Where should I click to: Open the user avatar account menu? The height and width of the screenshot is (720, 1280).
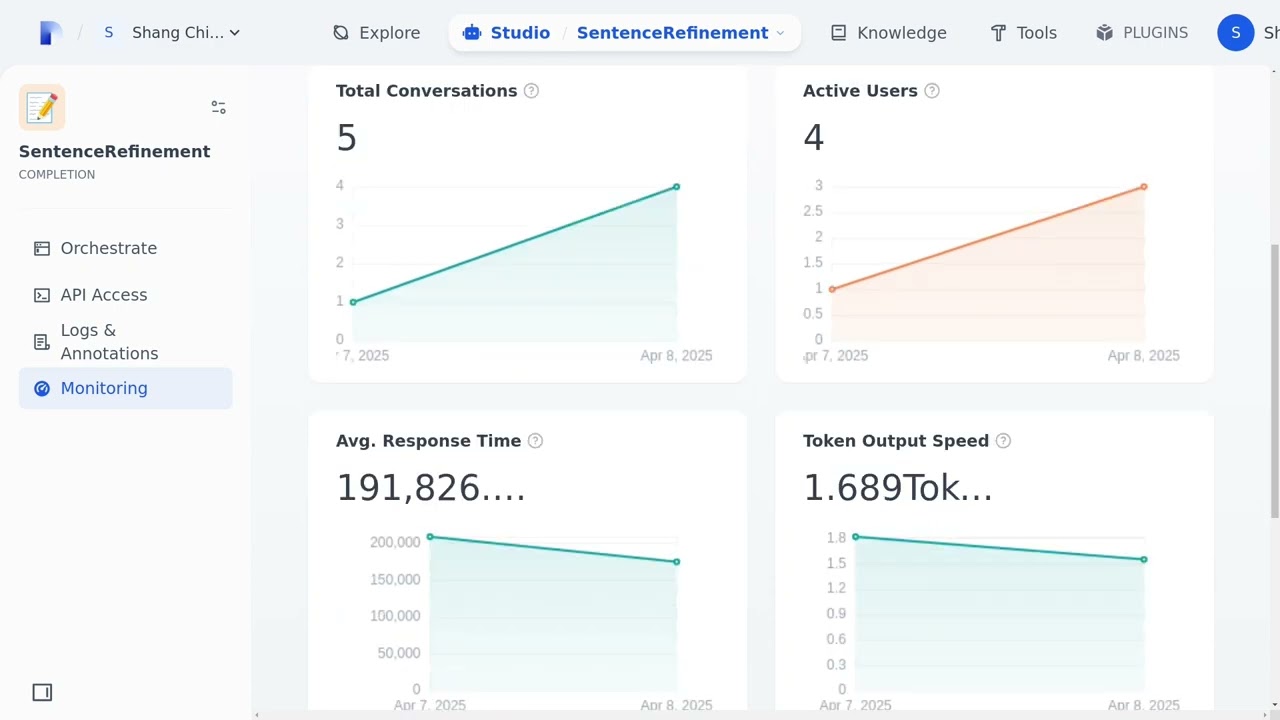(1235, 33)
